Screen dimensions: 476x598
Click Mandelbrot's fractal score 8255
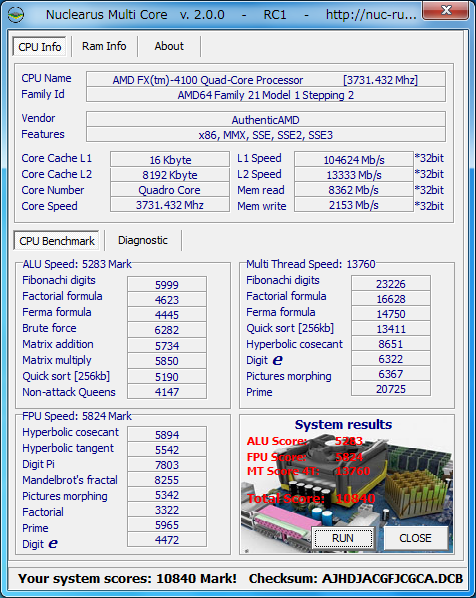pyautogui.click(x=167, y=480)
